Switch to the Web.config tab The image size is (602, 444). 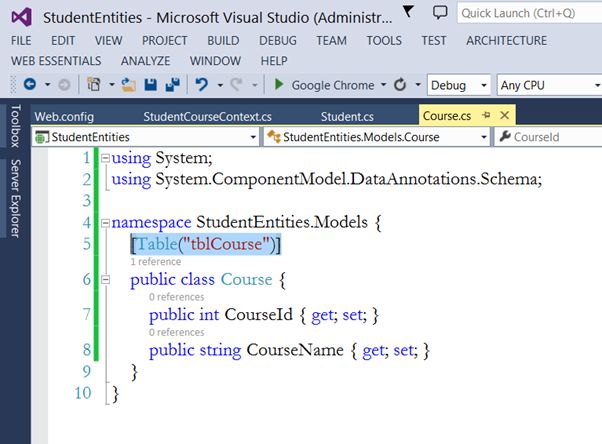[x=64, y=116]
